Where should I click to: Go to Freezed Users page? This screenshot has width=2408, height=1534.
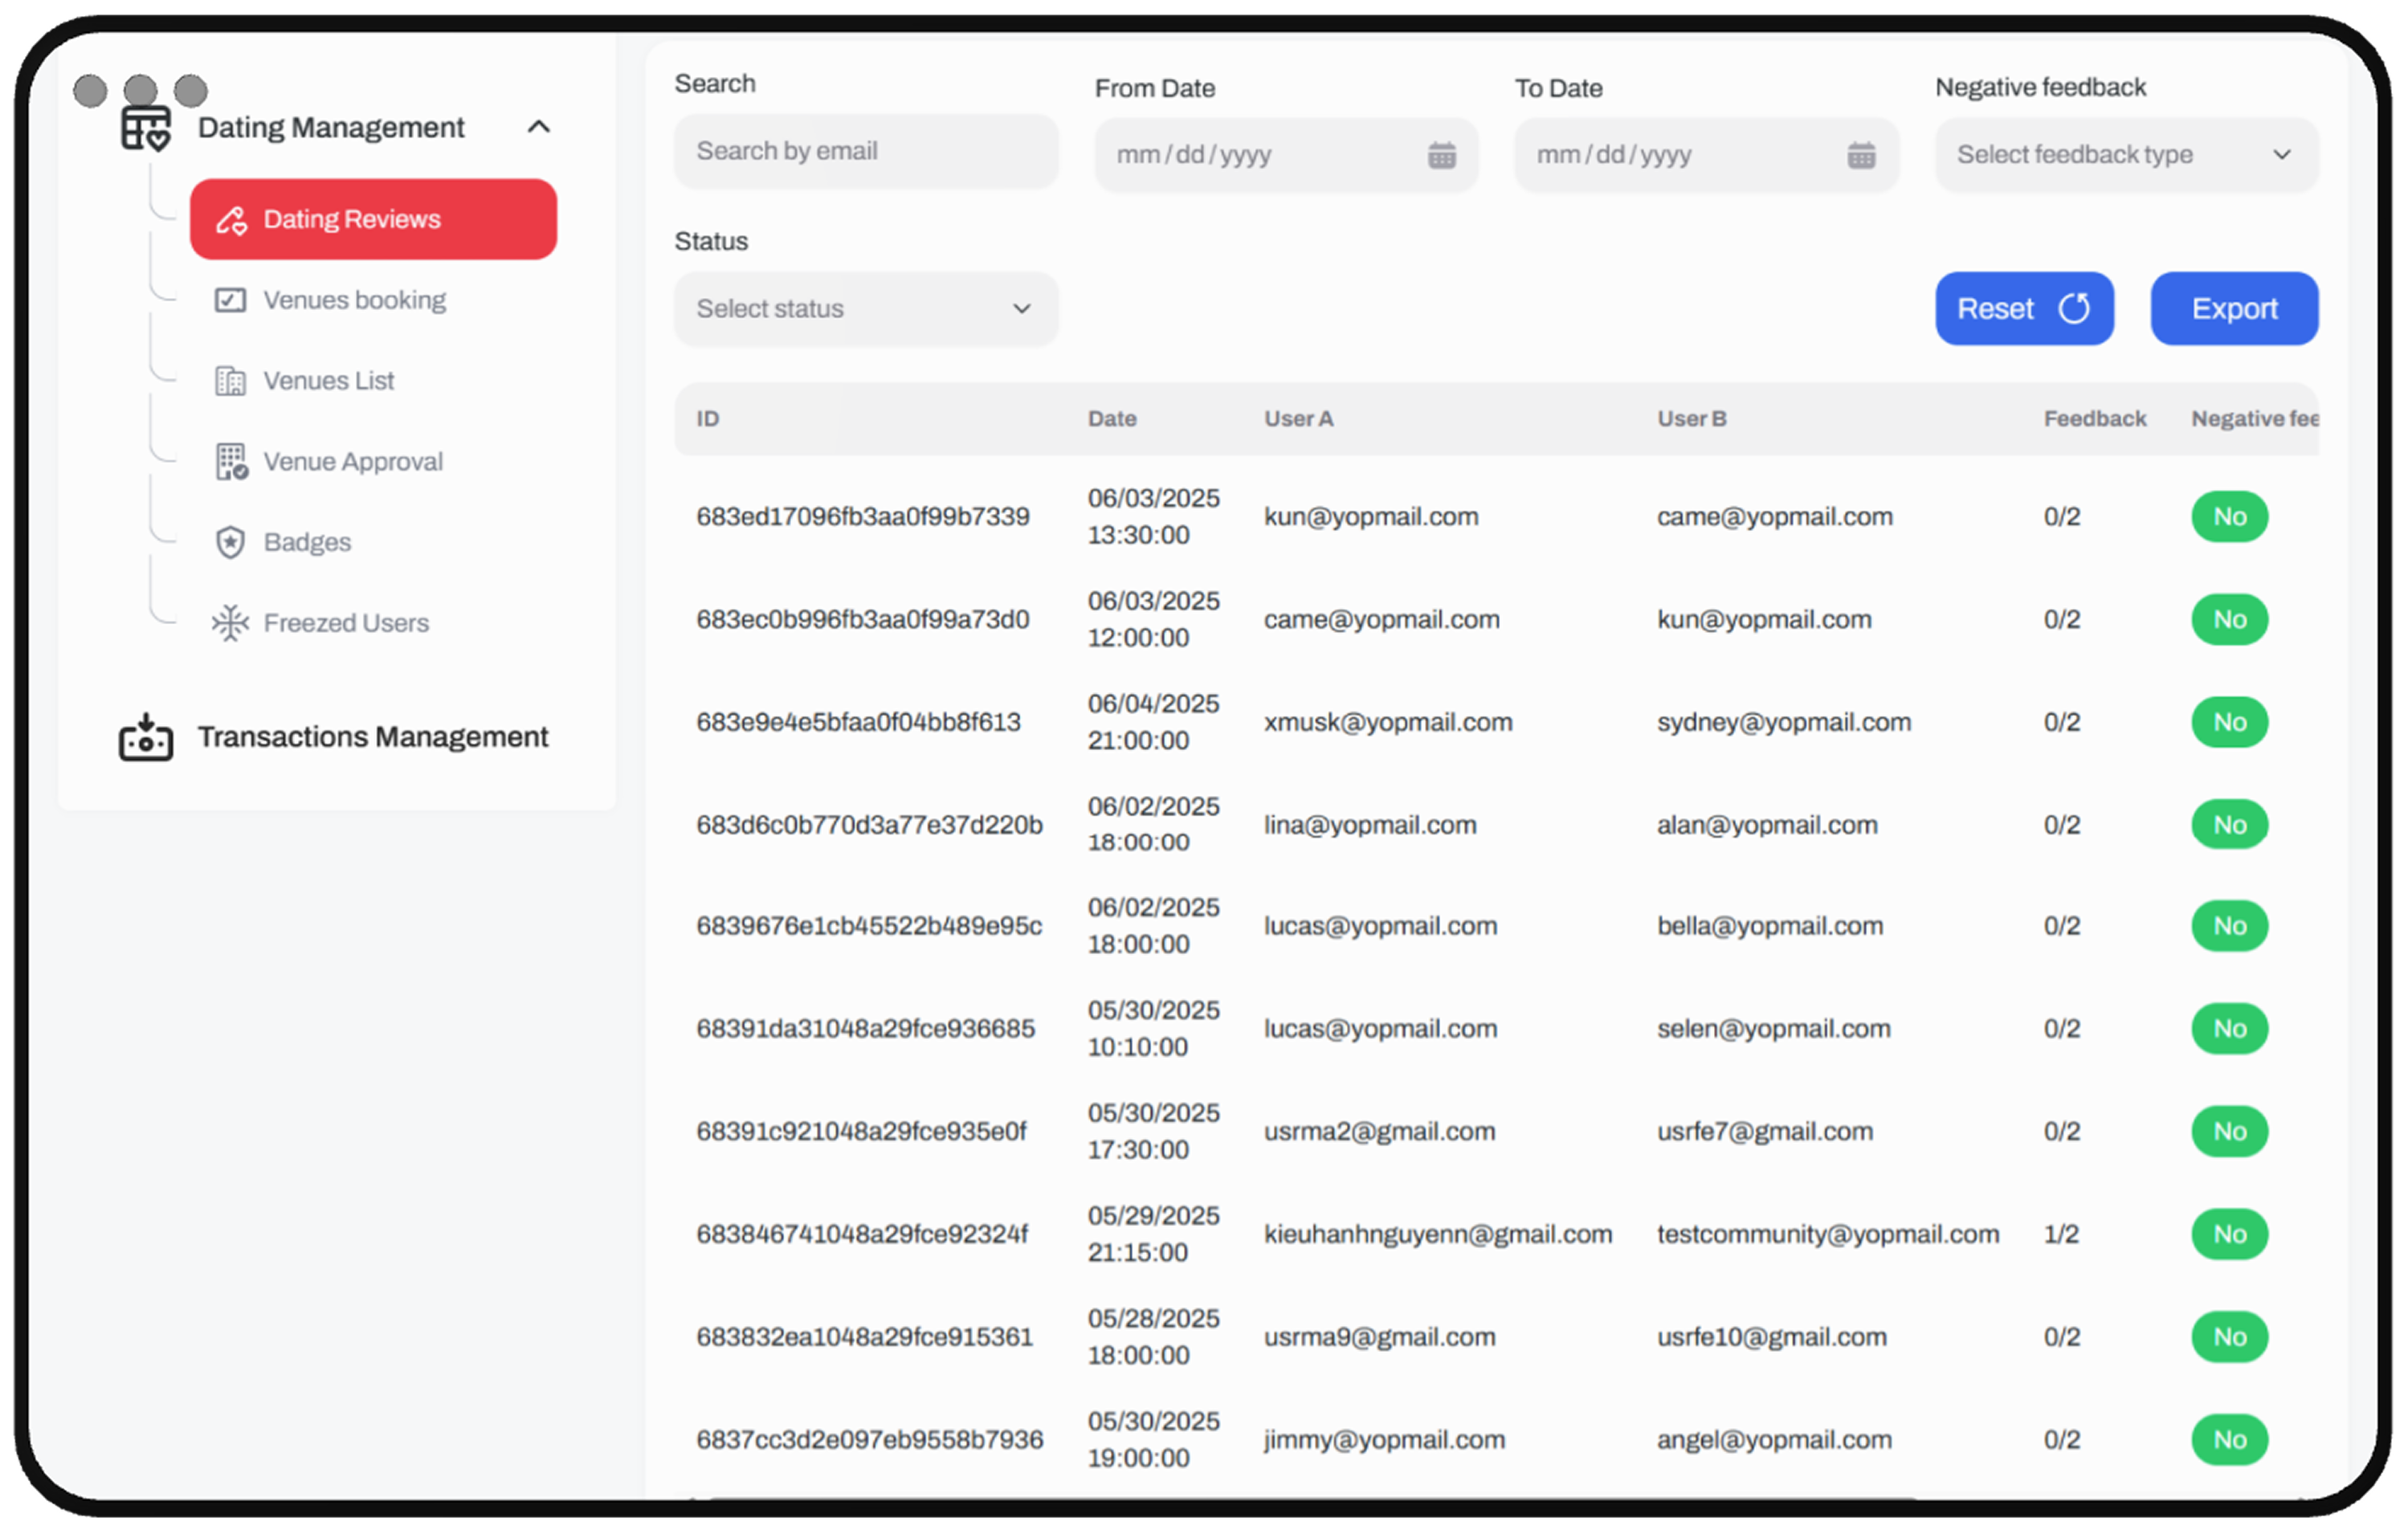pos(346,623)
